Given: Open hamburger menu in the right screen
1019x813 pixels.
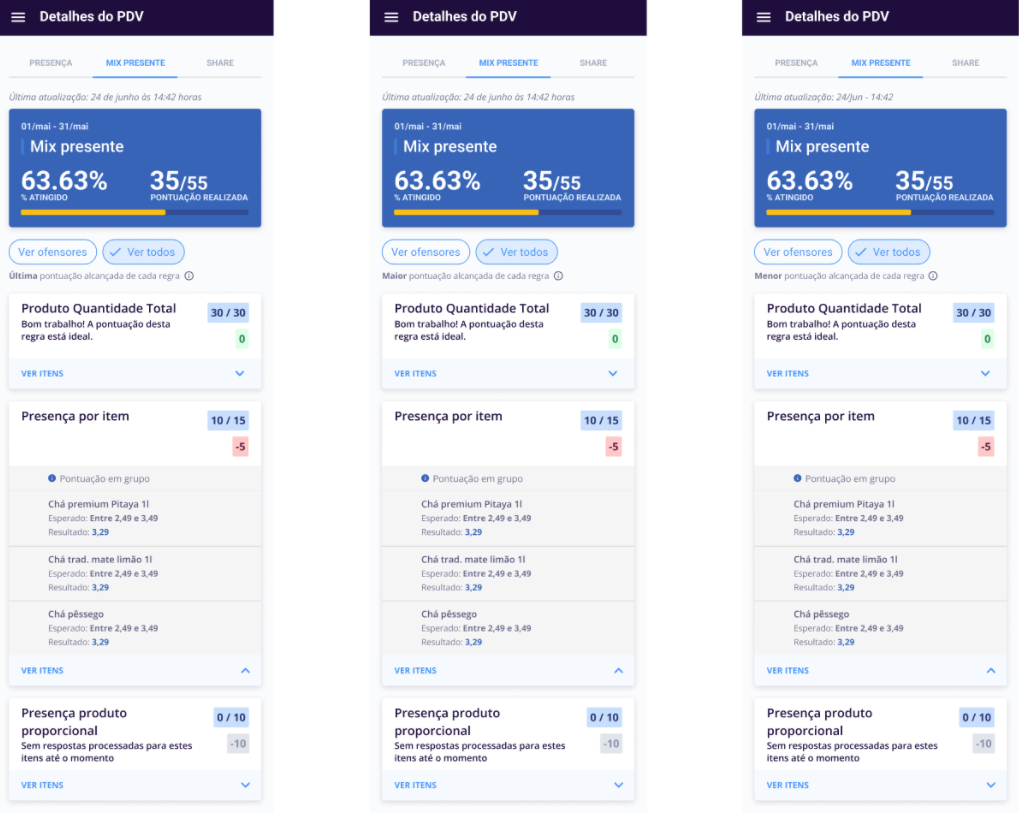Looking at the screenshot, I should tap(763, 17).
